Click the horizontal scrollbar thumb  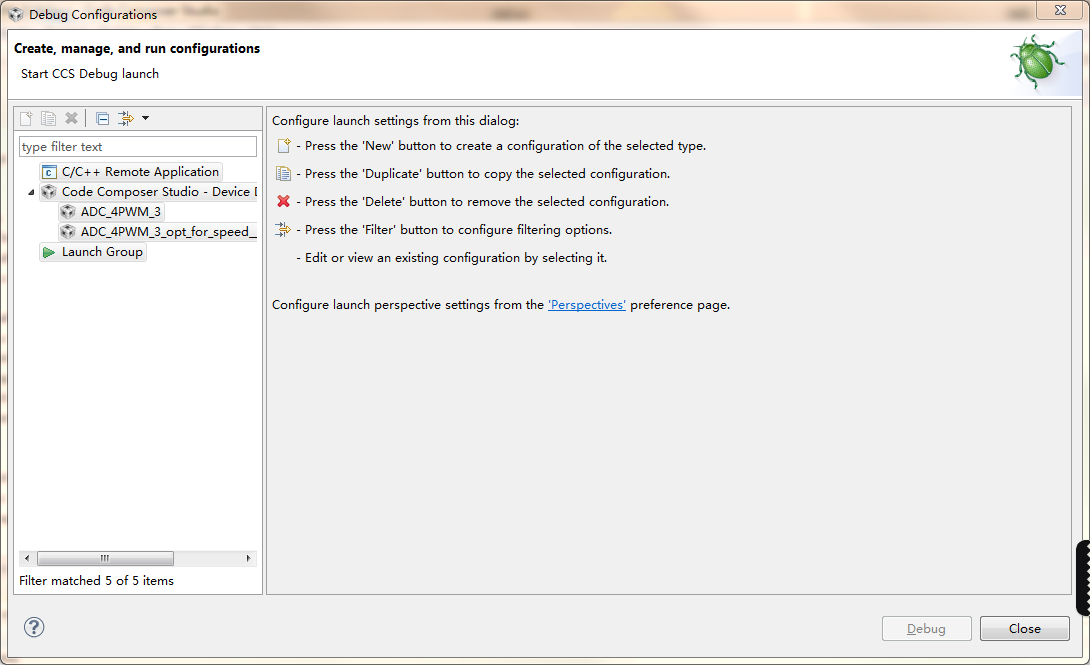[105, 558]
